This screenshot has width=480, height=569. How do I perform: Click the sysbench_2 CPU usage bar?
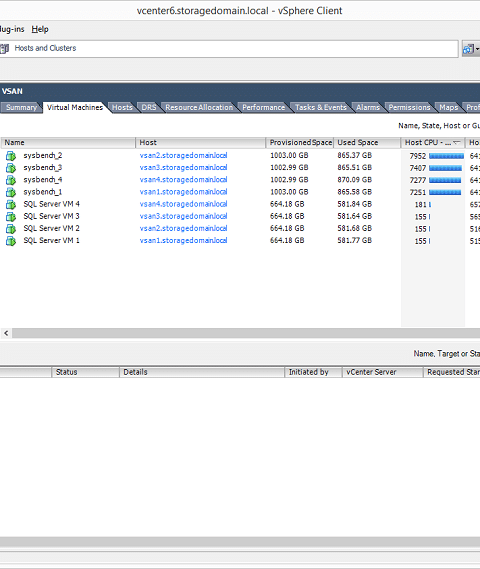pos(446,156)
